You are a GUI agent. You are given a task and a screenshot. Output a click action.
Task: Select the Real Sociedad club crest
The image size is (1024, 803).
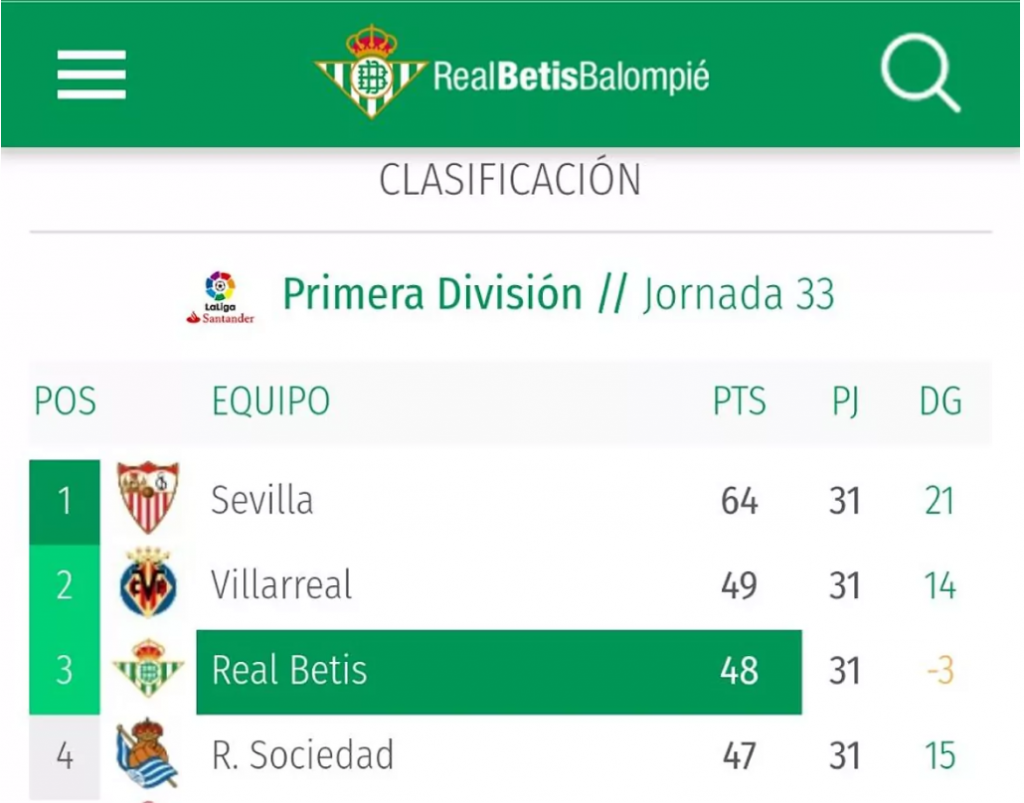pos(147,754)
